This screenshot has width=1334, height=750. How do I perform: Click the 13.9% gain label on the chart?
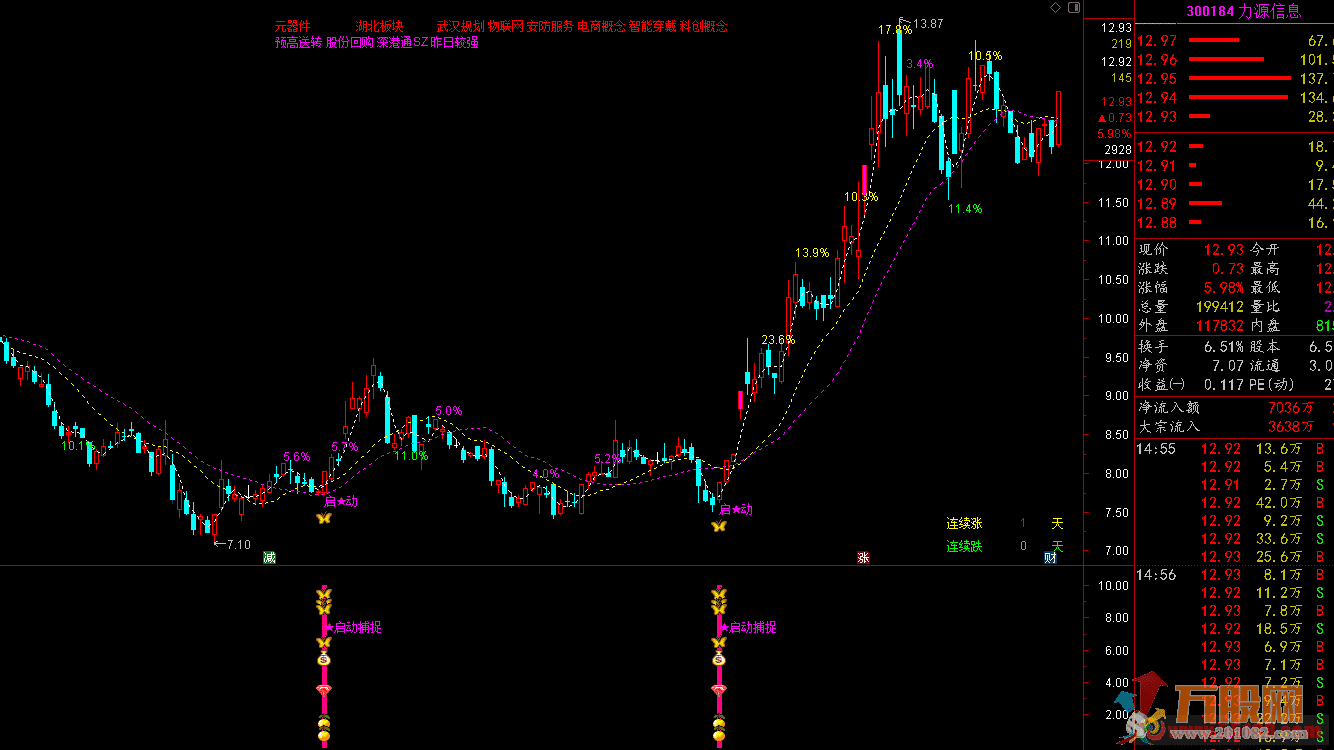pyautogui.click(x=812, y=254)
